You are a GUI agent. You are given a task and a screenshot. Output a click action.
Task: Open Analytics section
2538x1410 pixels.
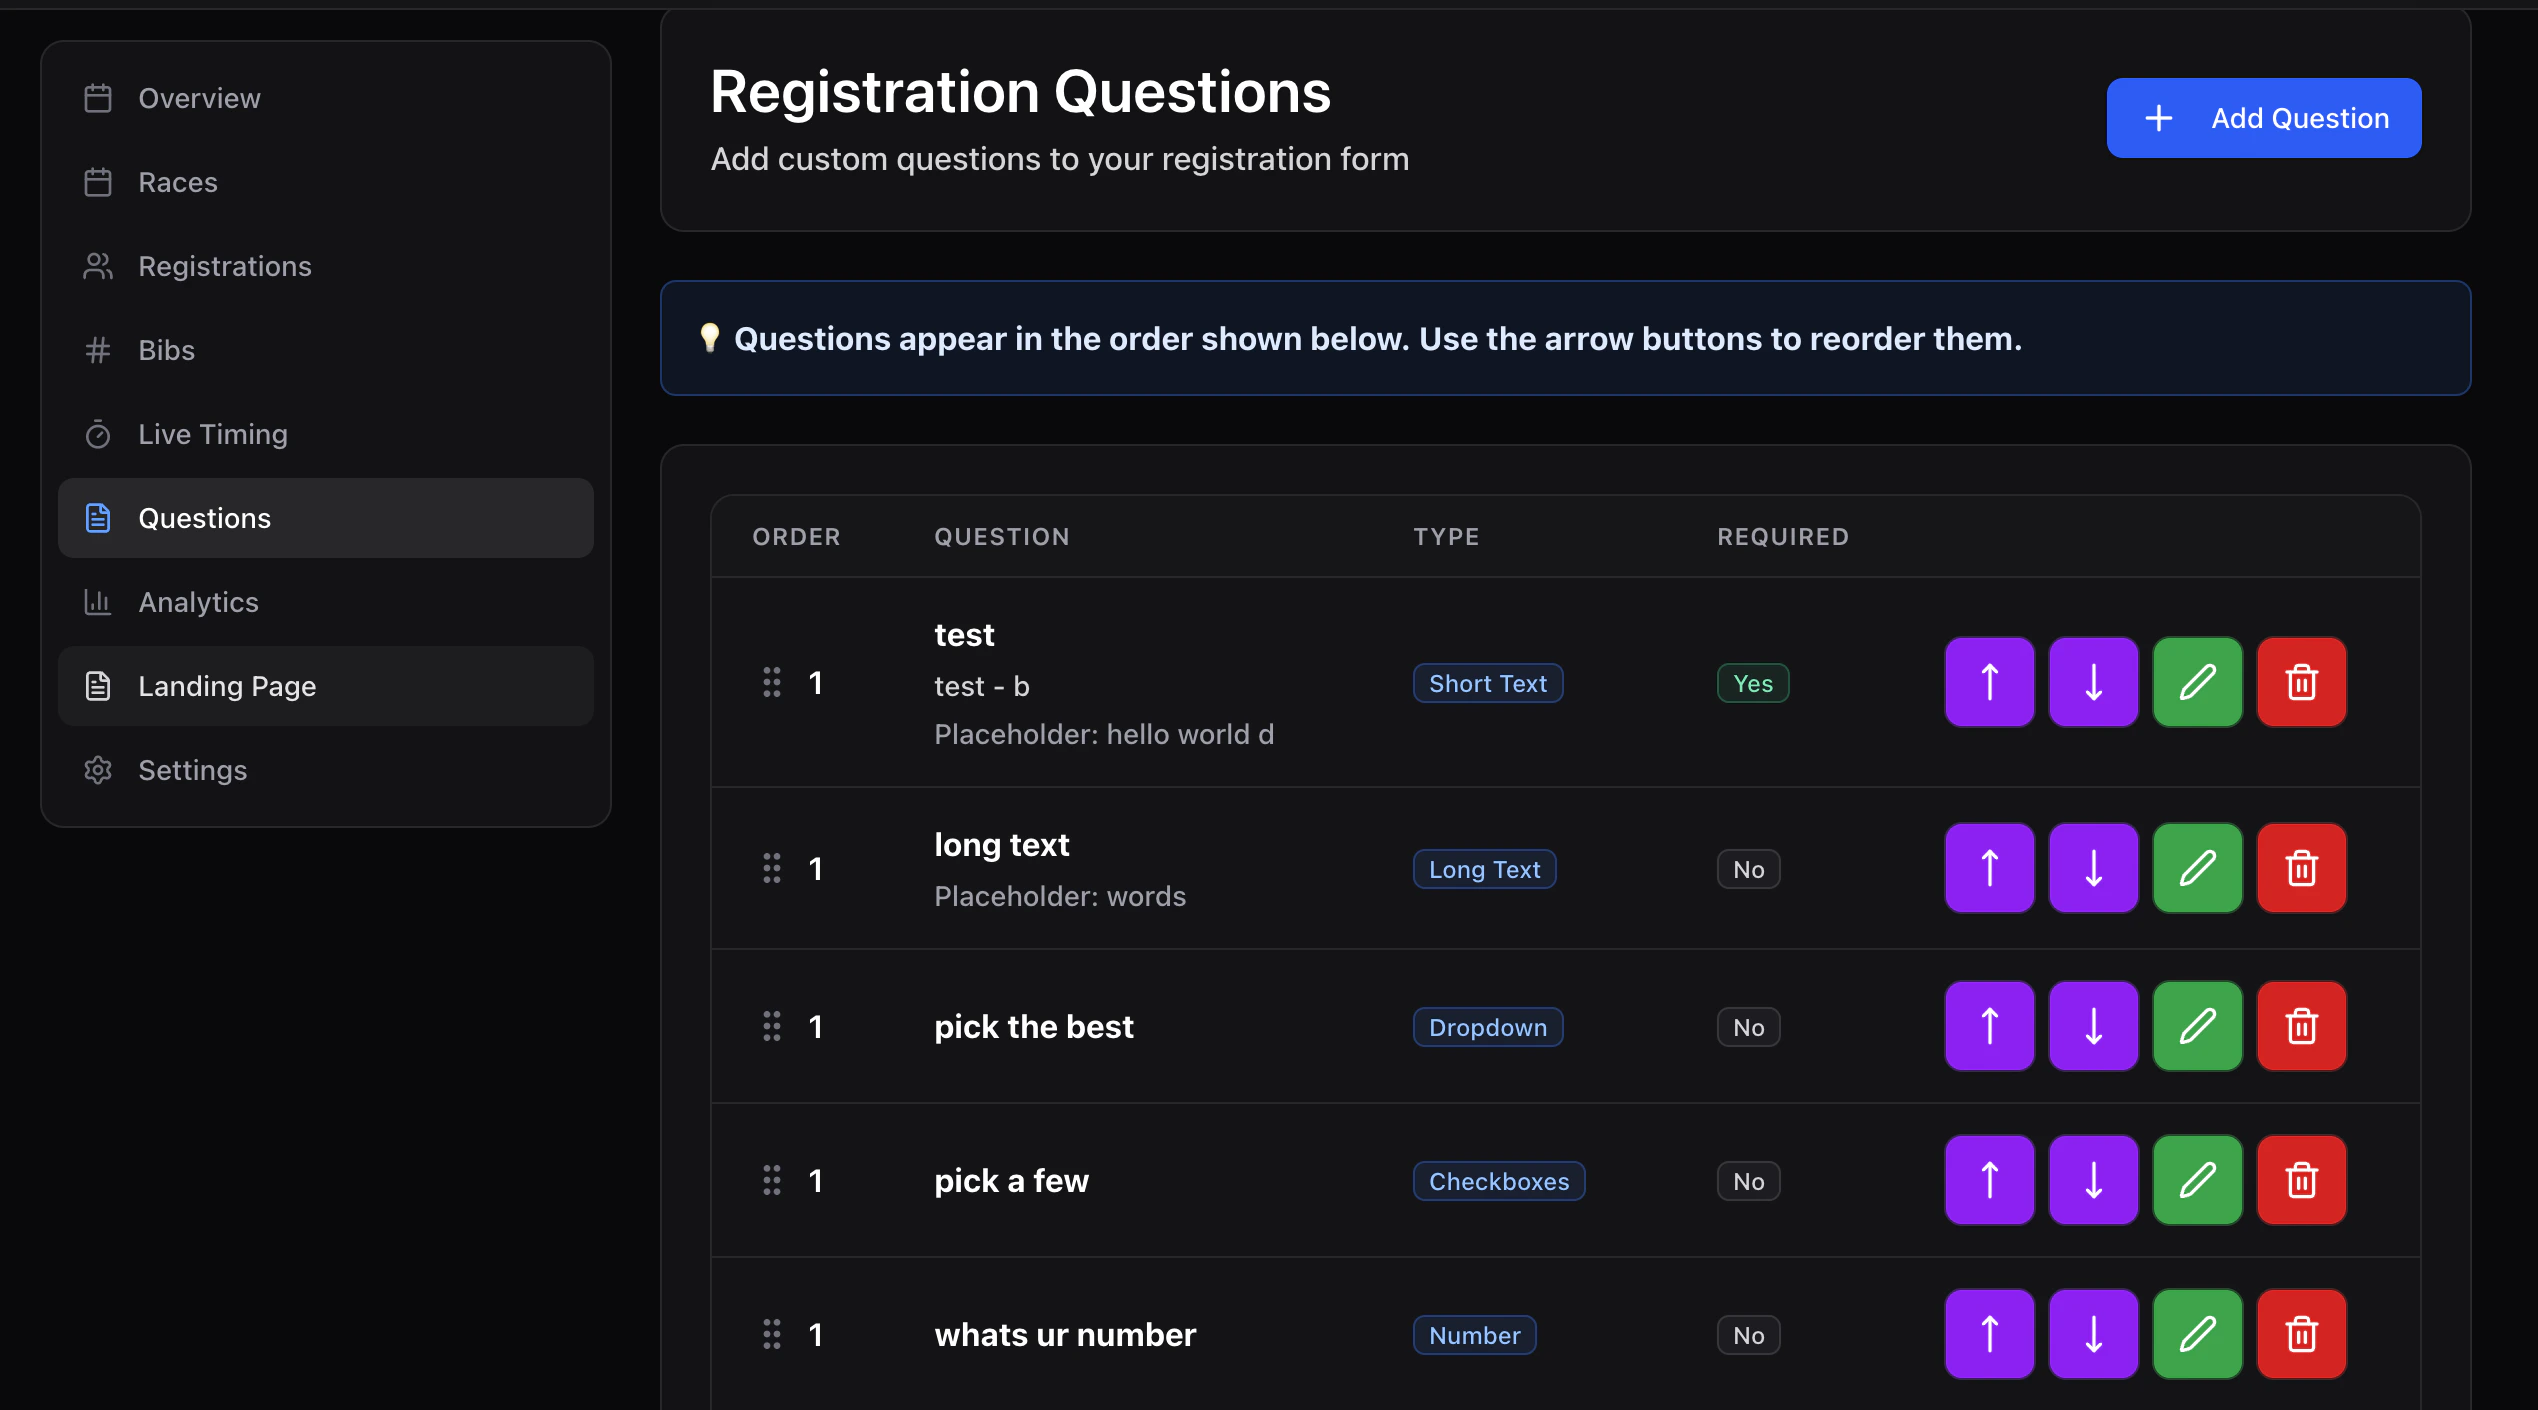[x=326, y=602]
